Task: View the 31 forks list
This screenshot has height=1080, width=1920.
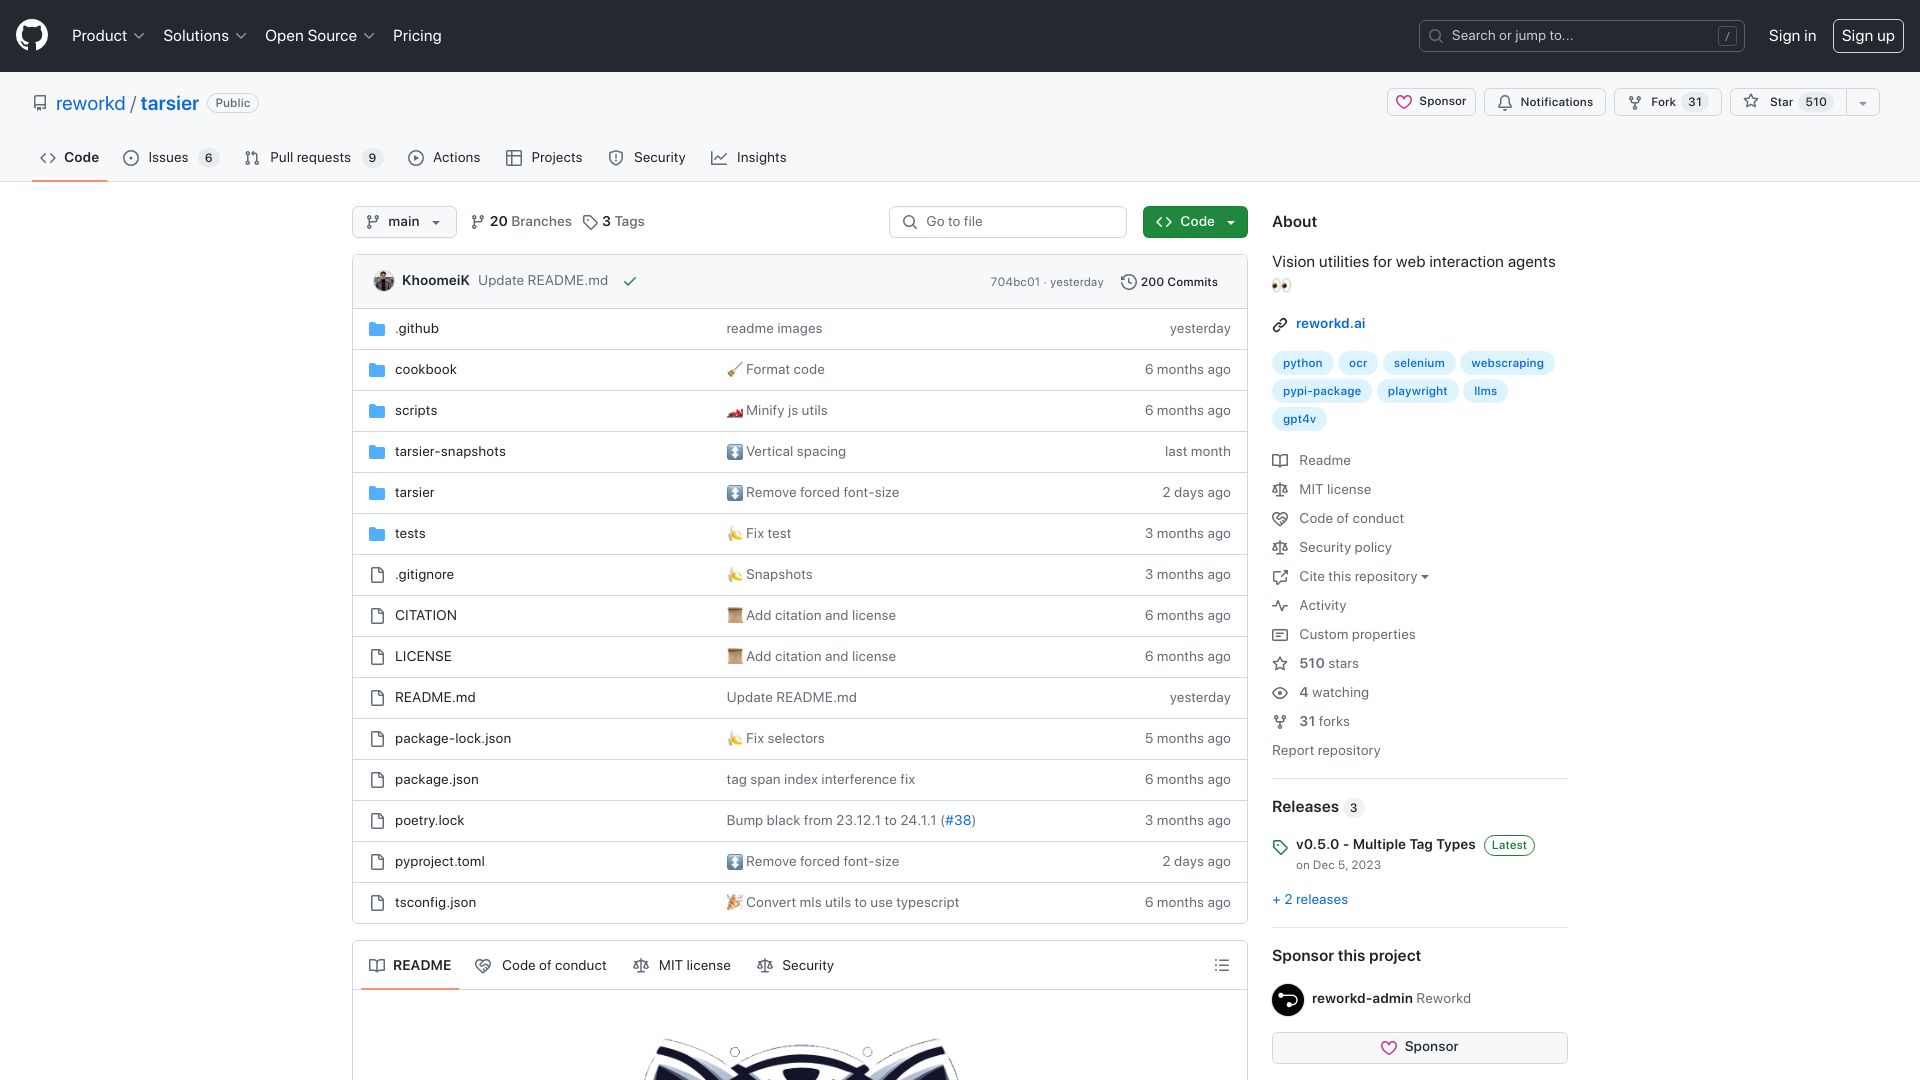Action: pyautogui.click(x=1324, y=721)
